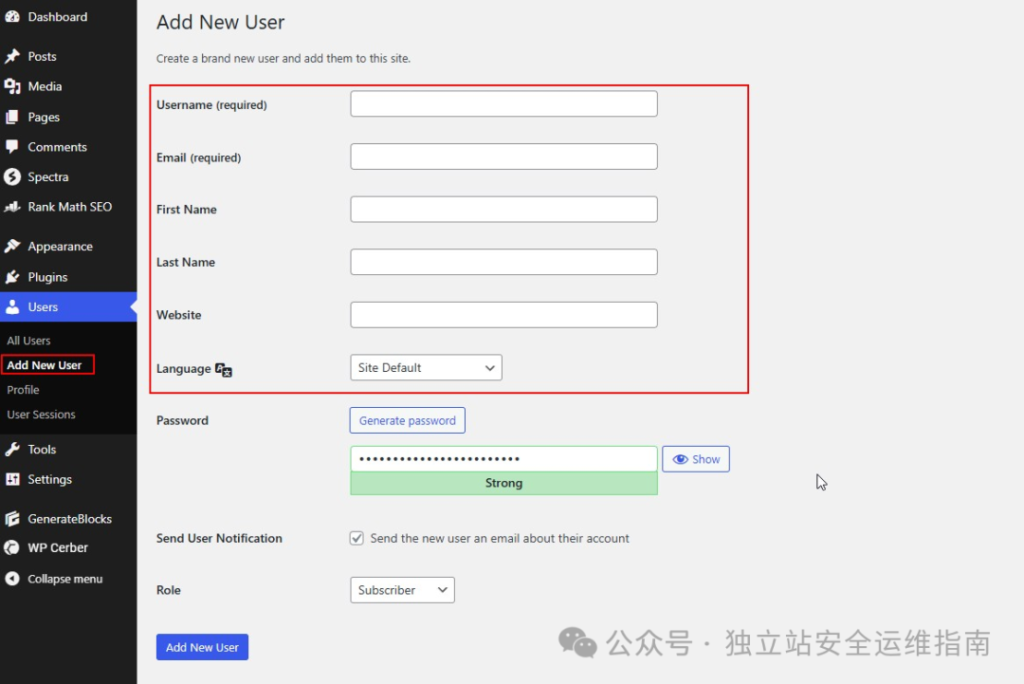The height and width of the screenshot is (684, 1024).
Task: Open the All Users submenu link
Action: 29,340
